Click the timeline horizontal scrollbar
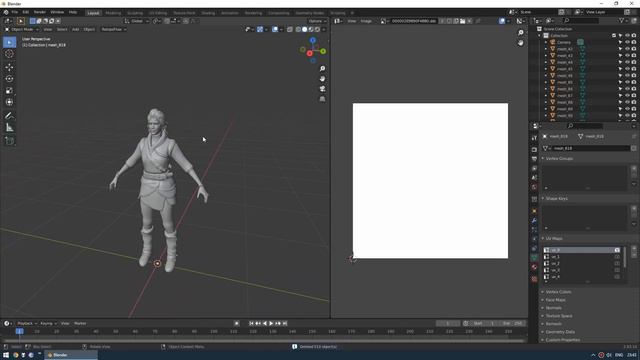 (x=263, y=340)
